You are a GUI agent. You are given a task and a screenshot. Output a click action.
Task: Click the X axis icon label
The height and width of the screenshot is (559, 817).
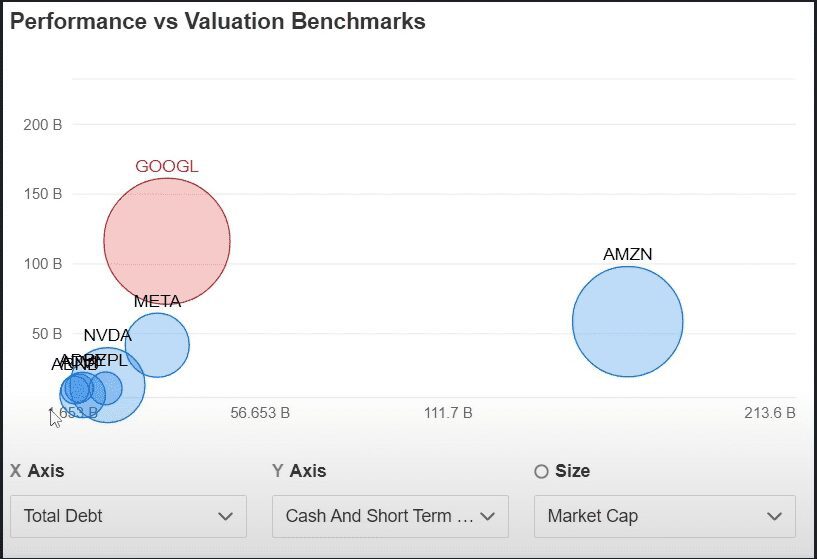click(x=16, y=471)
